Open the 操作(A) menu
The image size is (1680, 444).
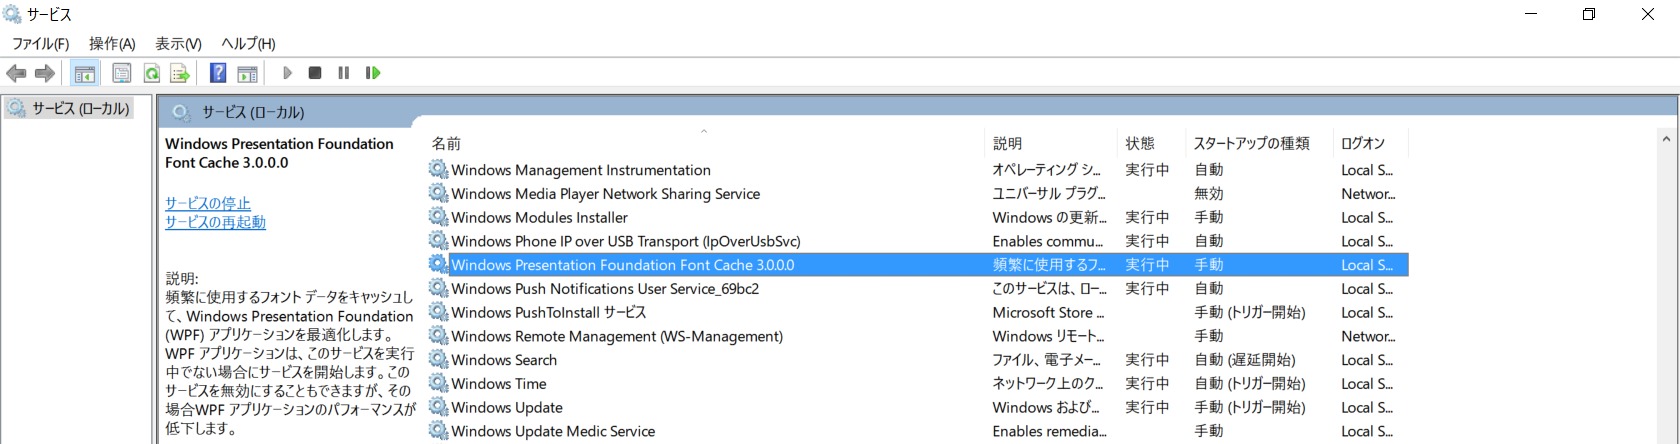pyautogui.click(x=112, y=44)
